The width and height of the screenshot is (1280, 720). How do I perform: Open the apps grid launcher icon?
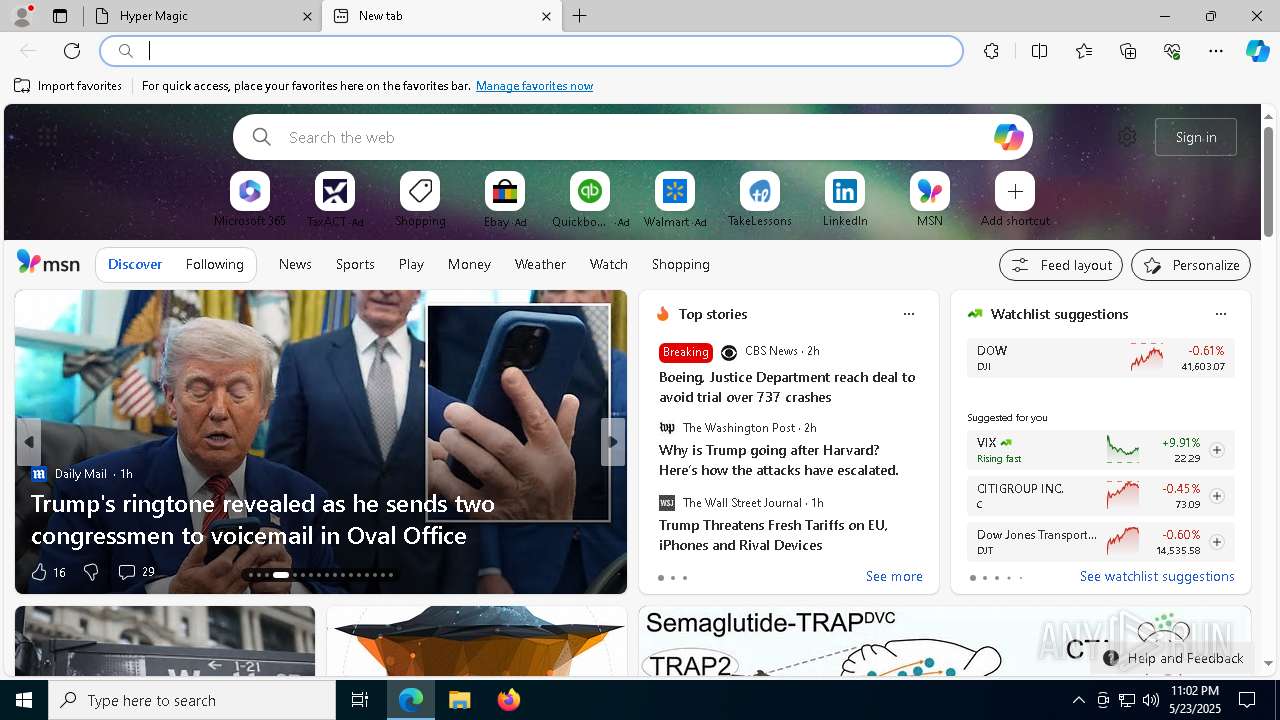click(47, 137)
